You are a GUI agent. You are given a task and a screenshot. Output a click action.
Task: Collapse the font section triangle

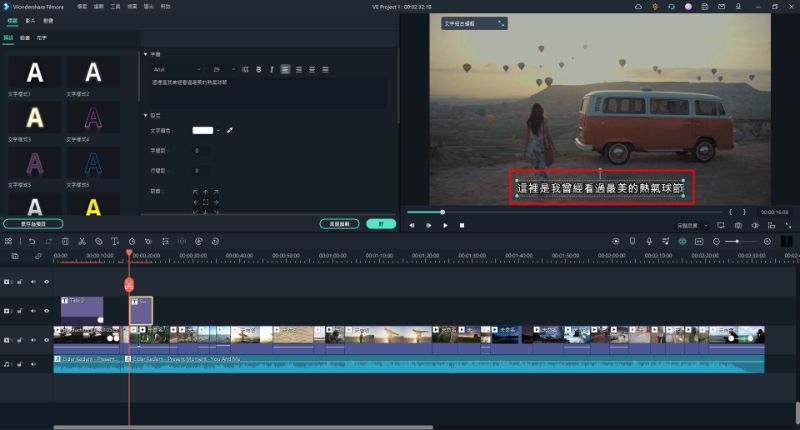pyautogui.click(x=145, y=54)
